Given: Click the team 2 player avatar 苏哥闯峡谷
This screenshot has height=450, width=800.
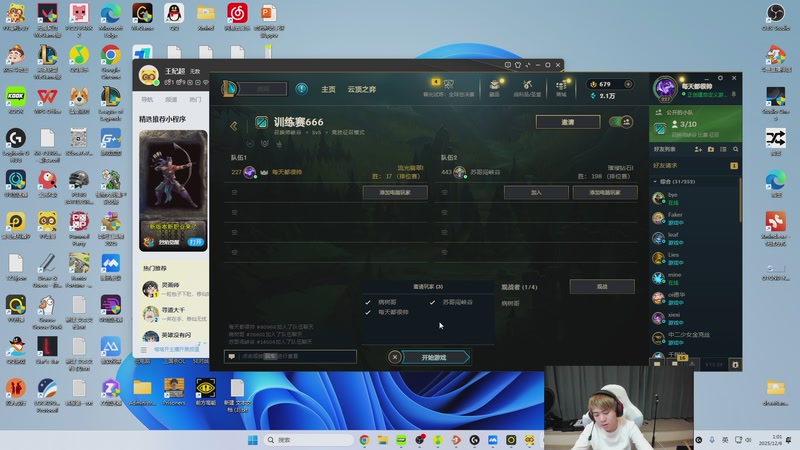Looking at the screenshot, I should click(x=460, y=172).
